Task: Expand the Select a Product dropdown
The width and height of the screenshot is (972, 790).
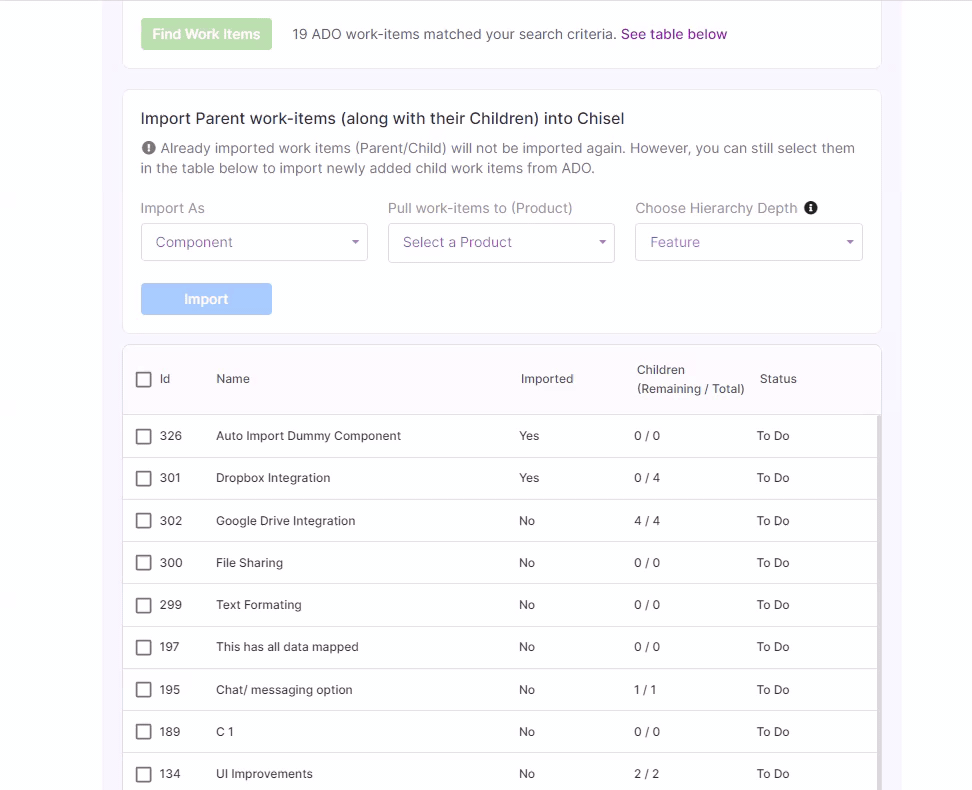Action: pyautogui.click(x=501, y=242)
